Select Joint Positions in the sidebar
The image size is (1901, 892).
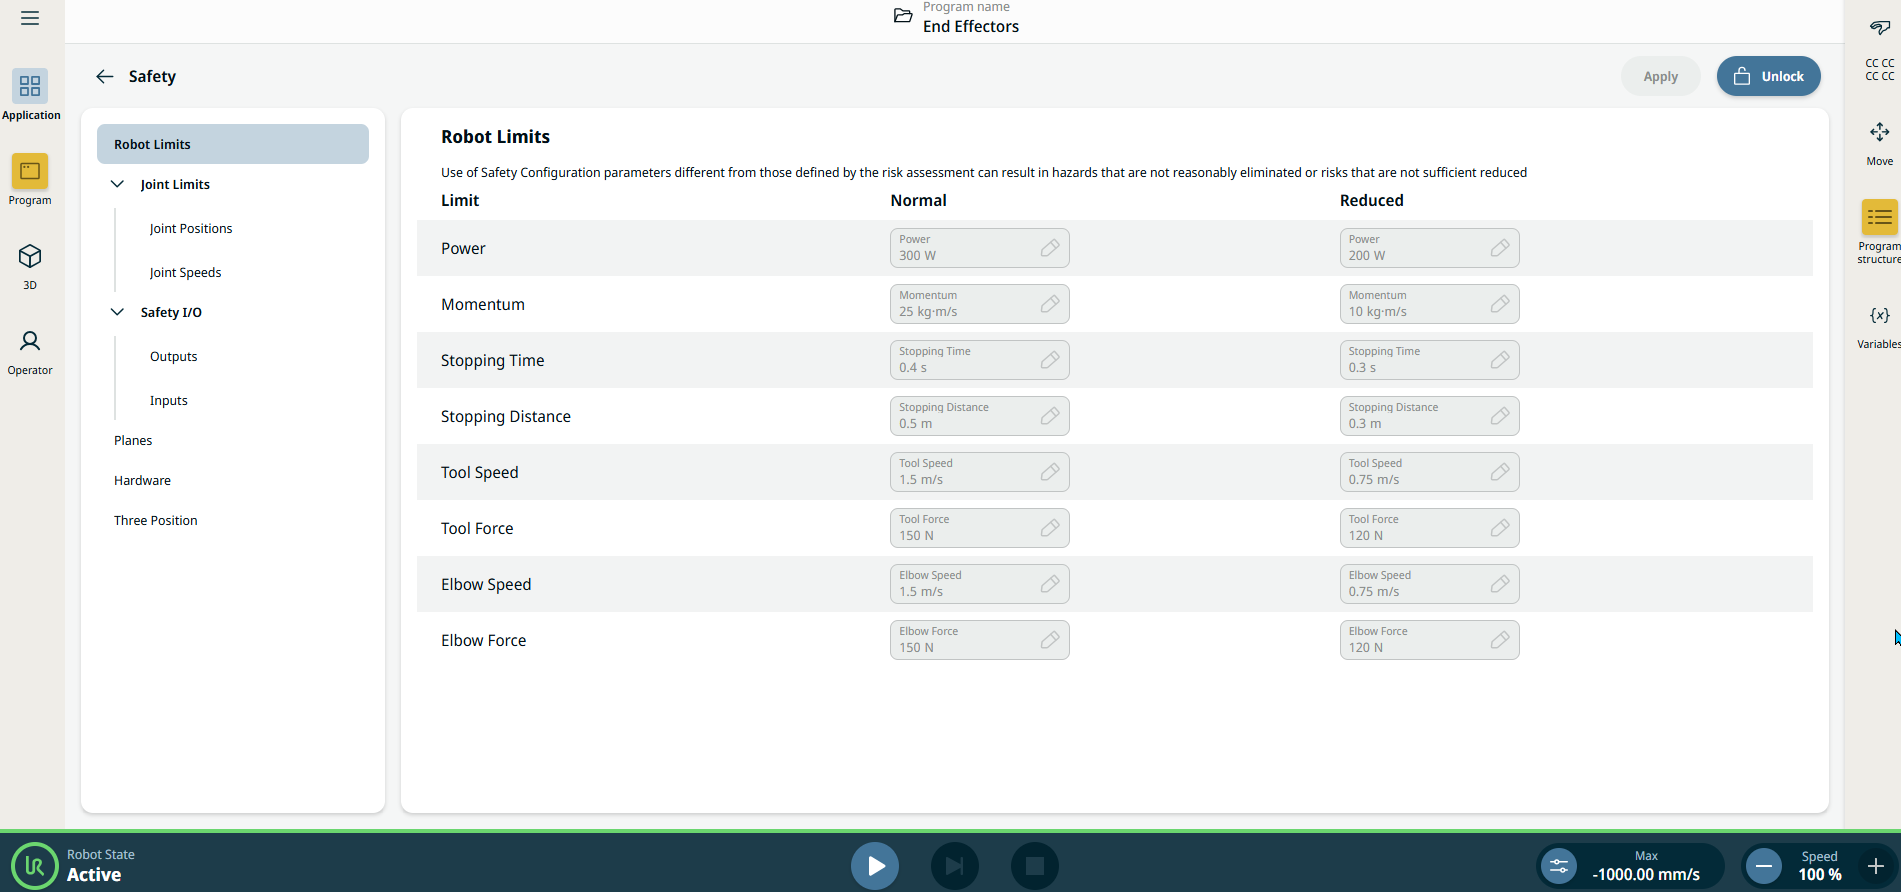(x=191, y=228)
